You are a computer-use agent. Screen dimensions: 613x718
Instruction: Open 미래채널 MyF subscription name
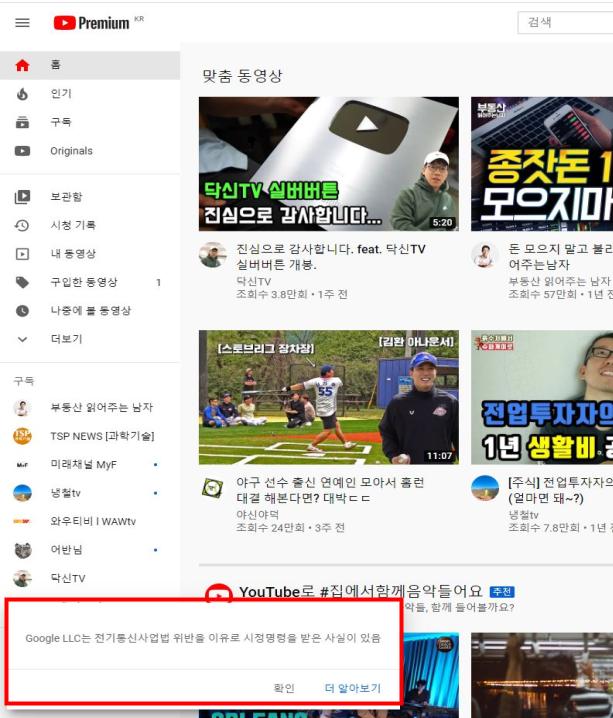coord(83,464)
